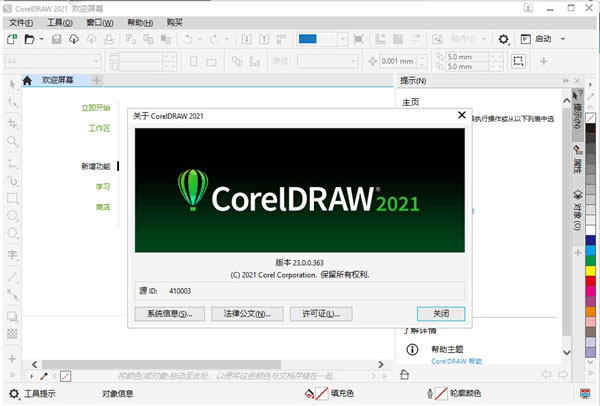Click the source ID value 410003

coord(180,291)
